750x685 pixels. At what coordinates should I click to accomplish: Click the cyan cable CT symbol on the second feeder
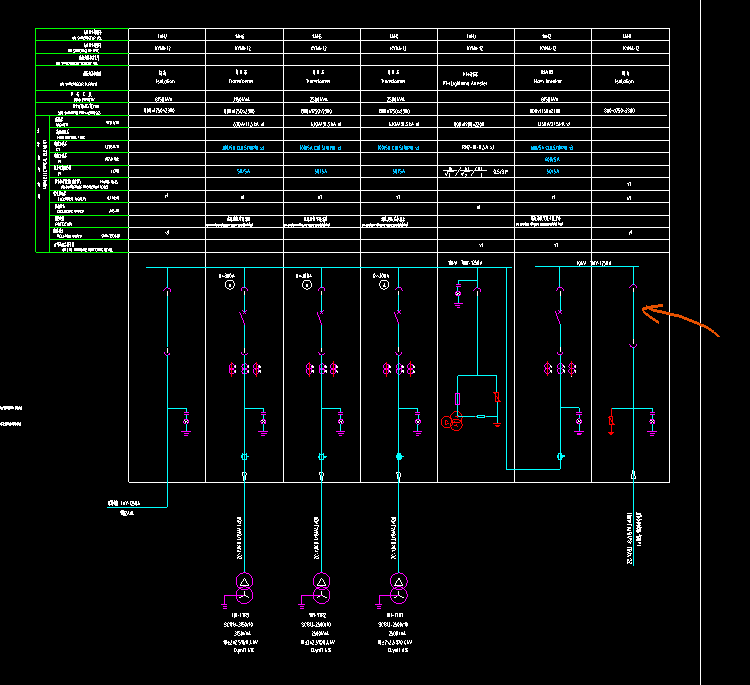245,457
